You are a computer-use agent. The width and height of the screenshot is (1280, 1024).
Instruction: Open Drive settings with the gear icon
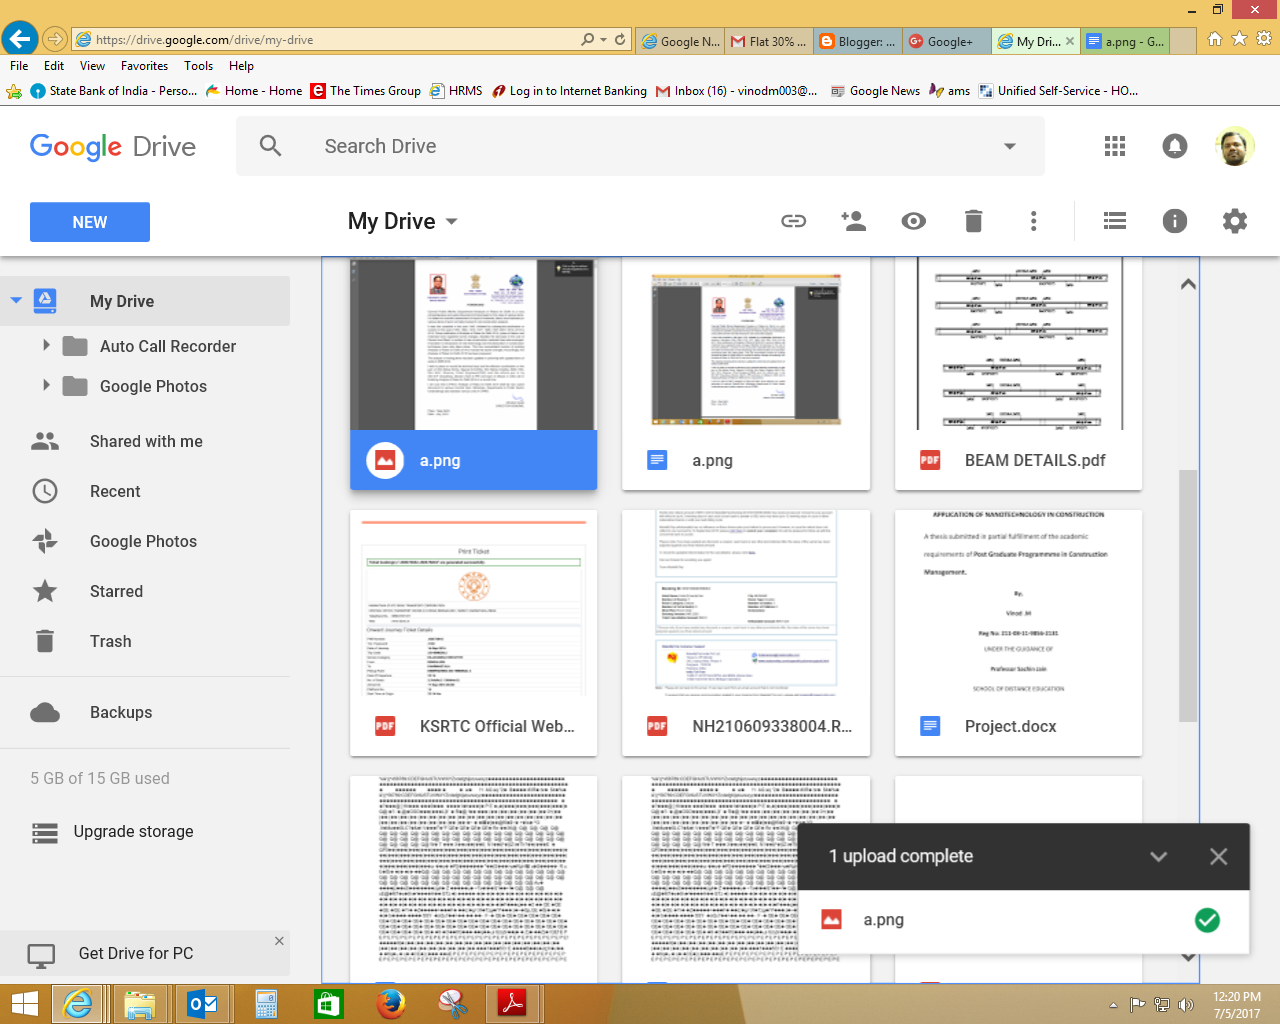pyautogui.click(x=1234, y=221)
